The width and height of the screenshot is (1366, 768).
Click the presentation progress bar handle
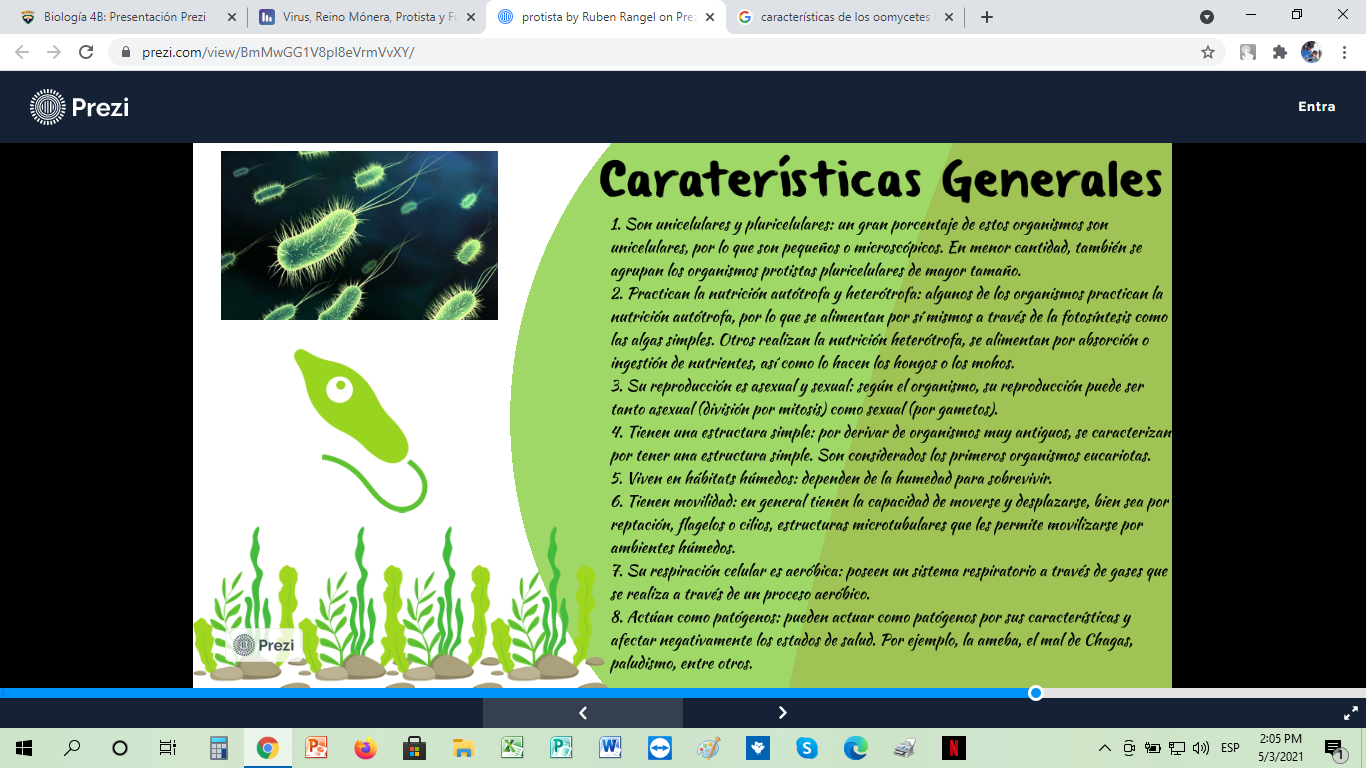1034,692
